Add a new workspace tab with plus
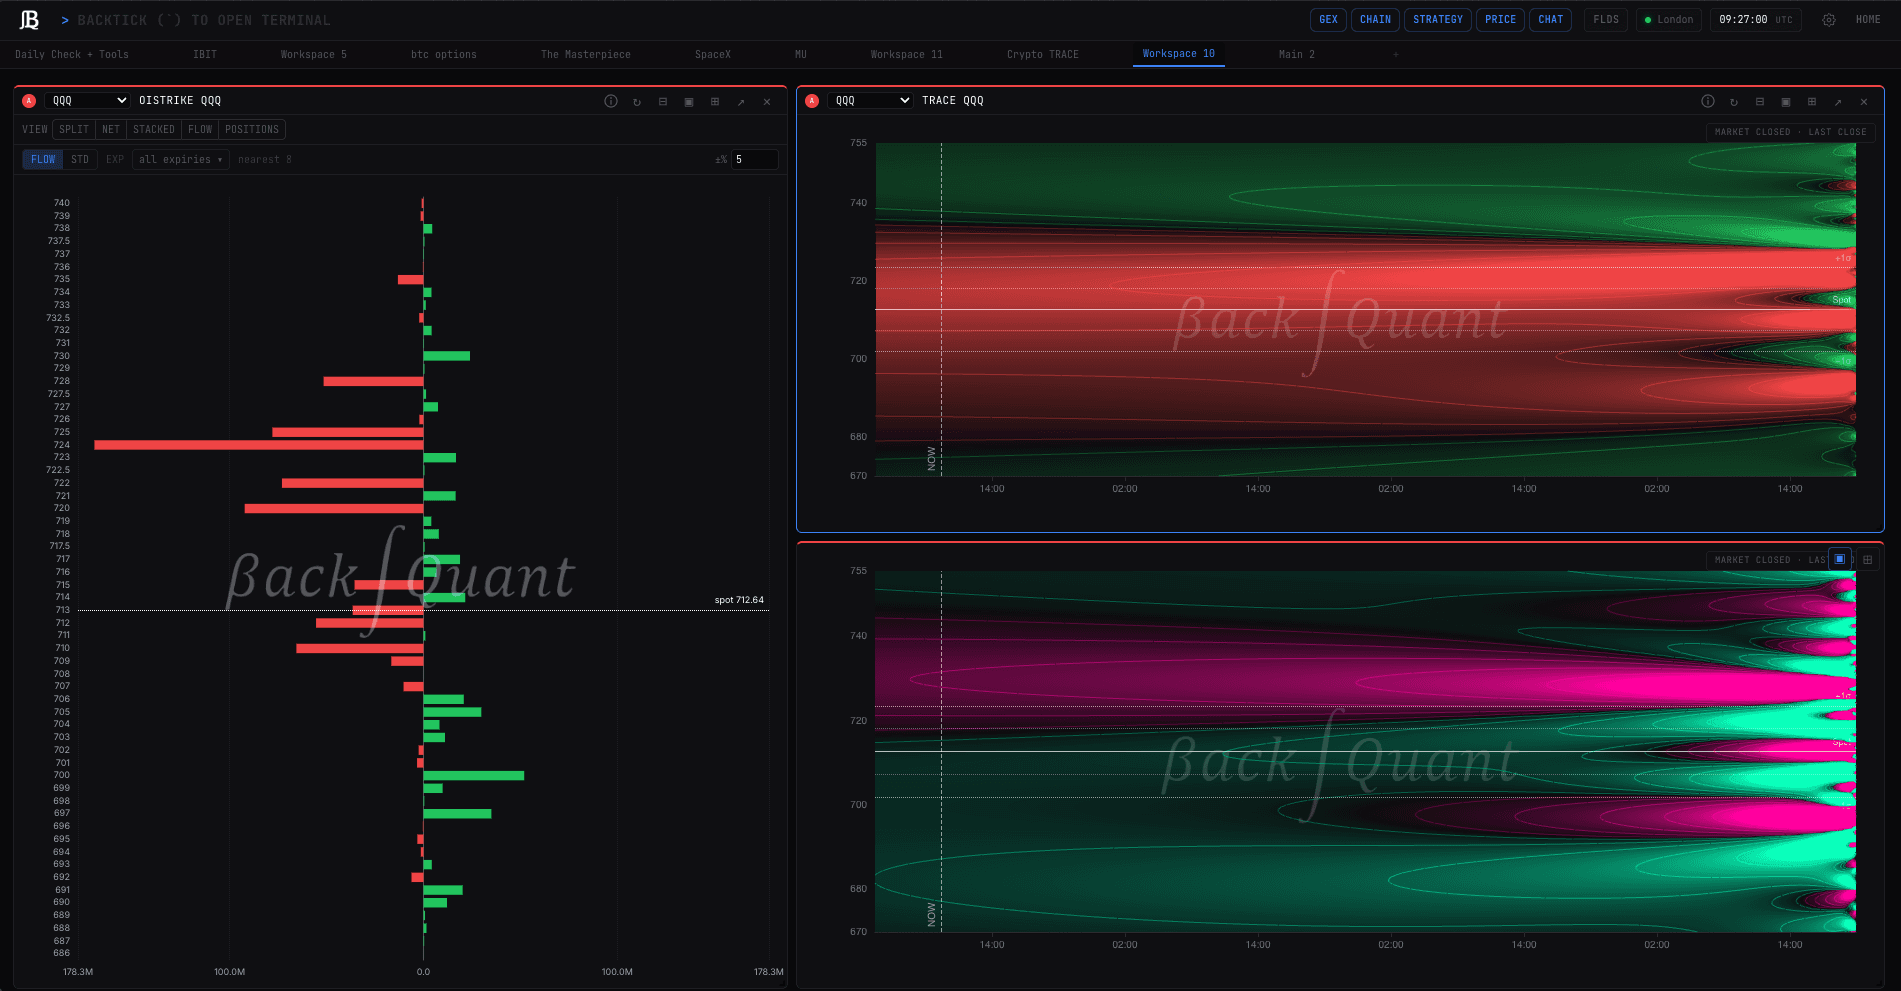 point(1396,54)
